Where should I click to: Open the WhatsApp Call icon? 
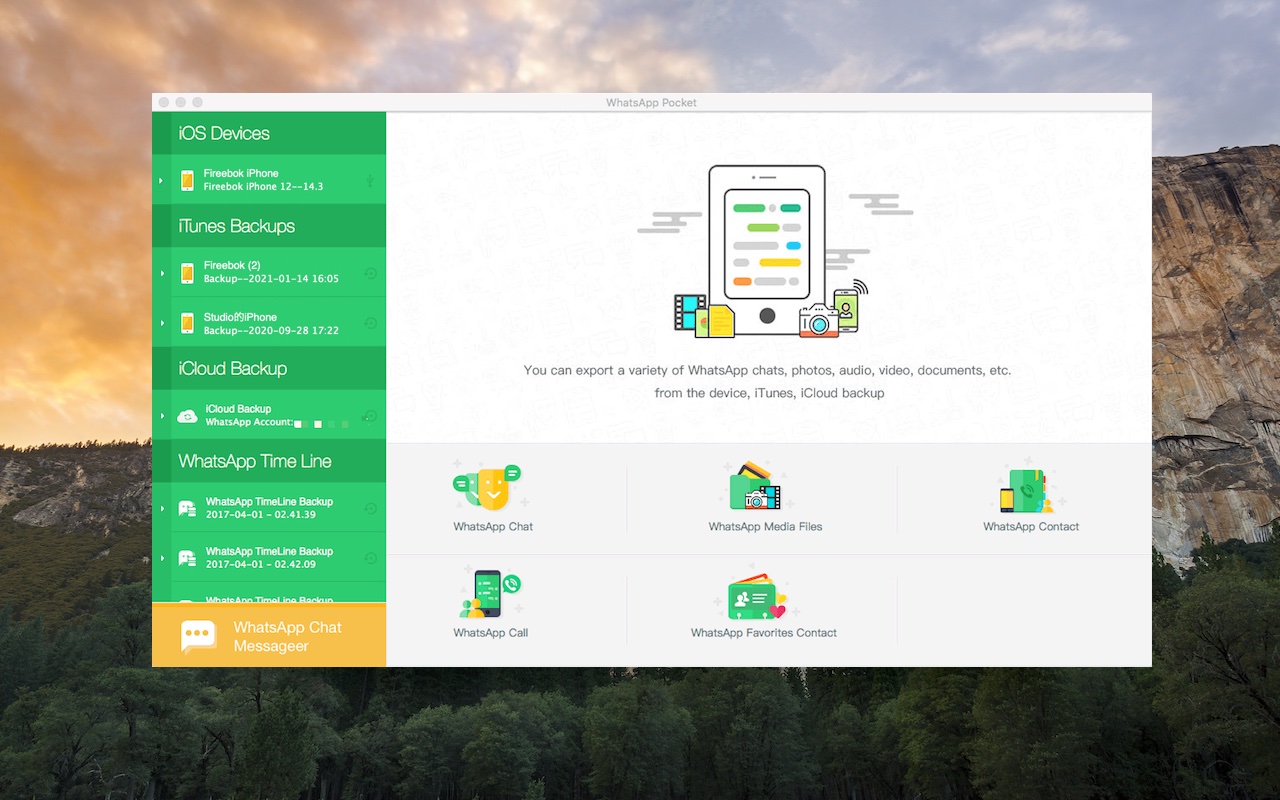pos(490,594)
